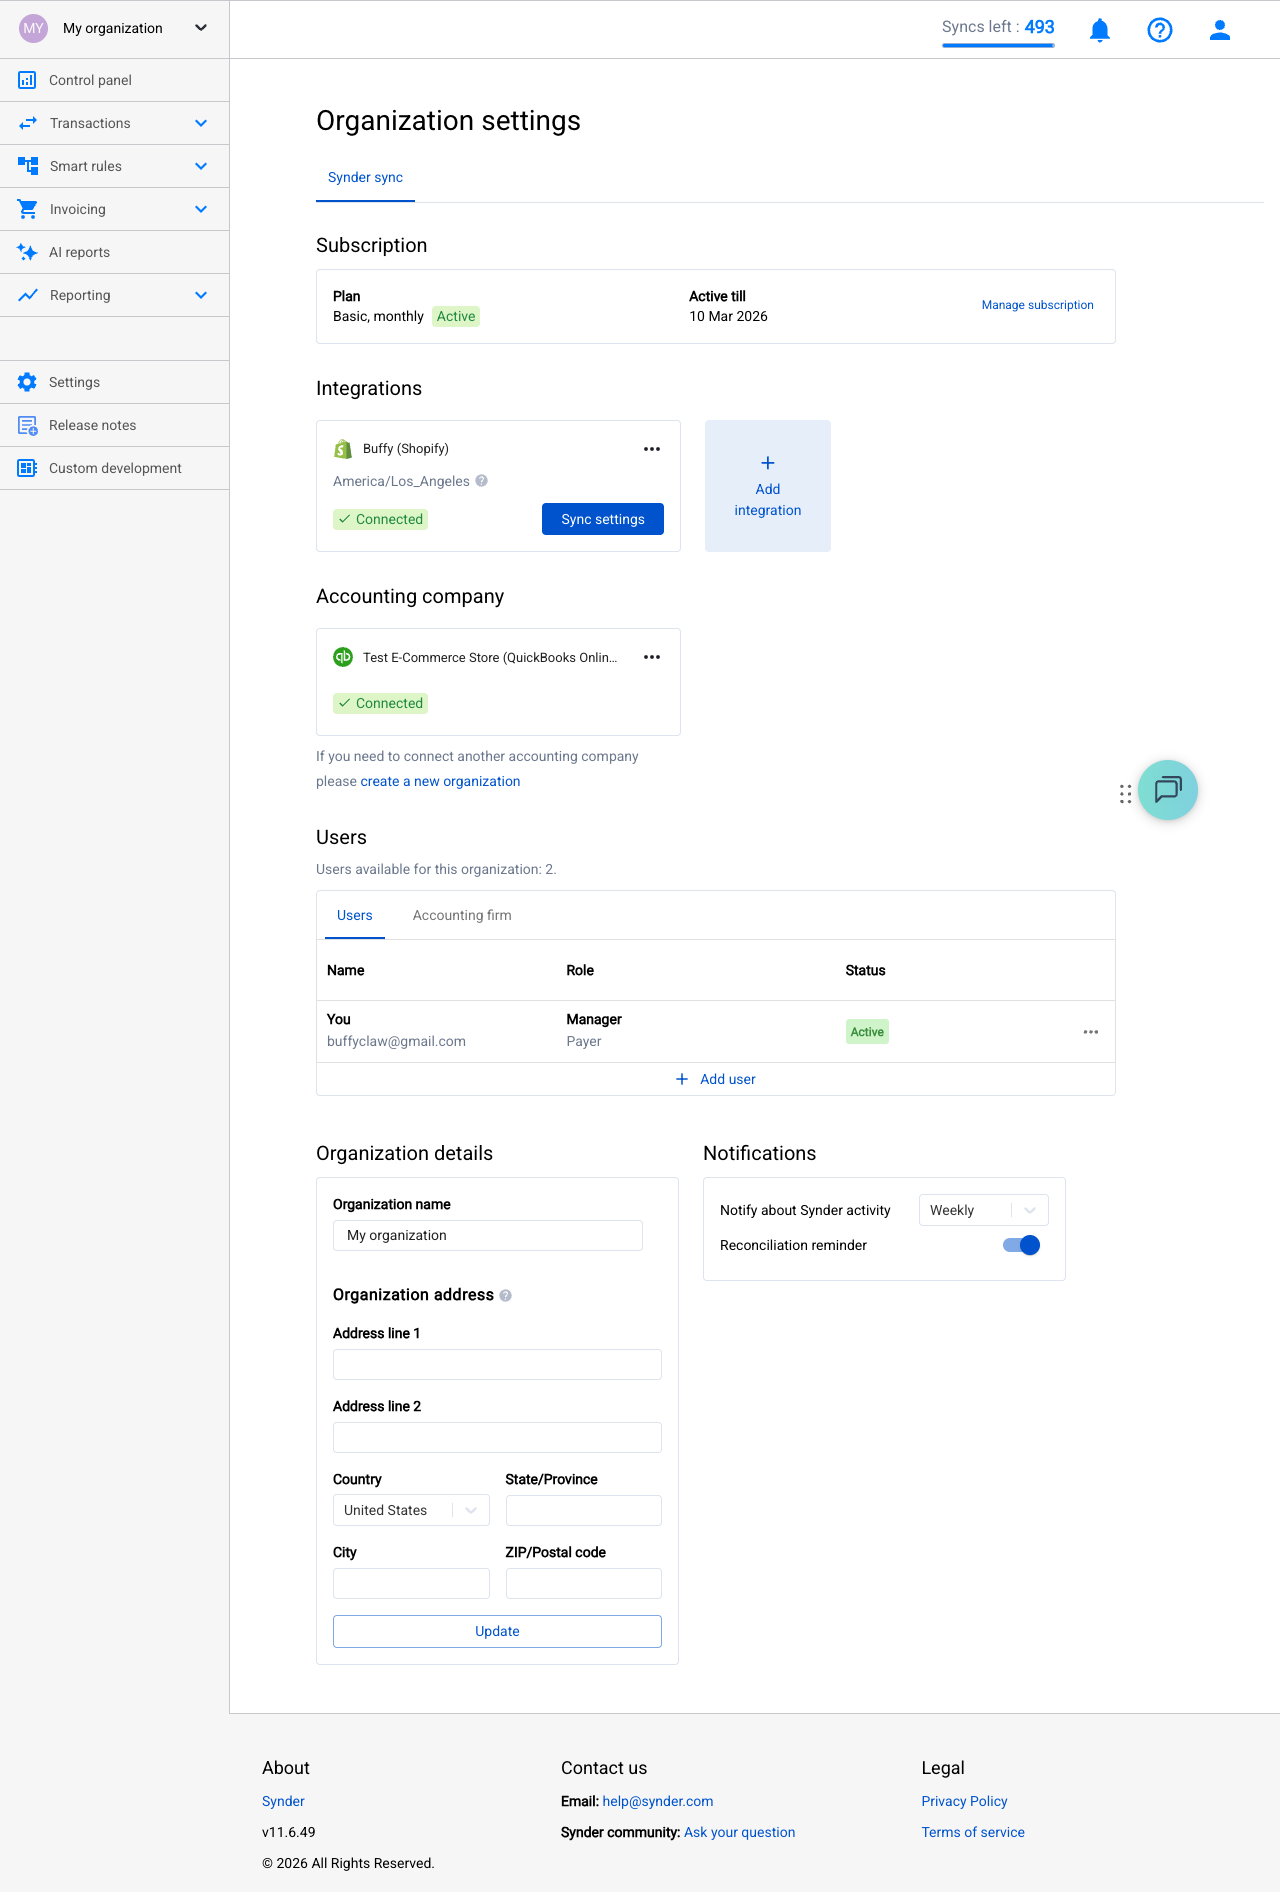This screenshot has width=1280, height=1892.
Task: Click the Organization address help icon
Action: click(506, 1295)
